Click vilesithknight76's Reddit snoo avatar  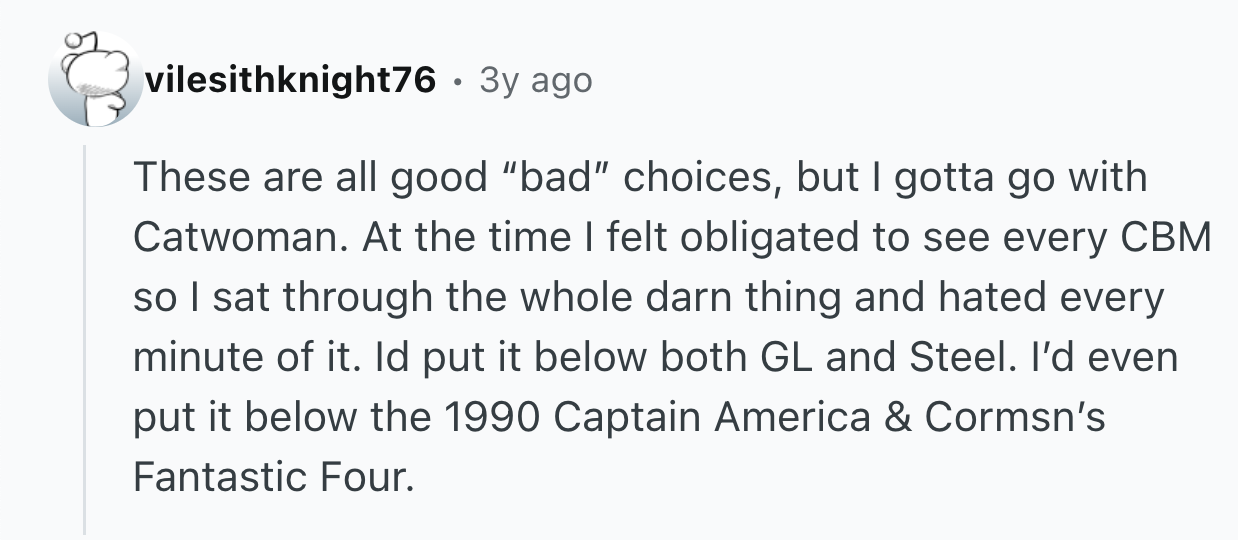(96, 80)
